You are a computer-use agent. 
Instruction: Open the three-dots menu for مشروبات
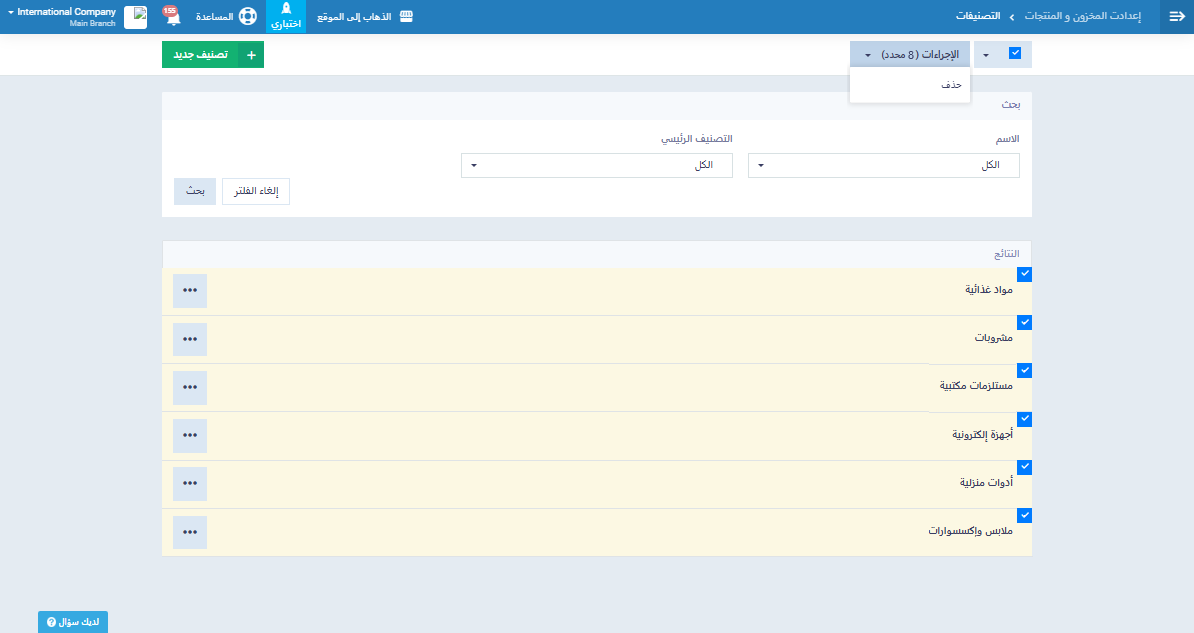[x=190, y=339]
